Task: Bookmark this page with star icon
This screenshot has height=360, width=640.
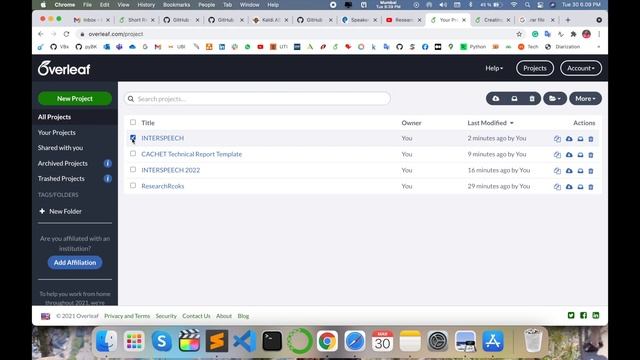Action: coord(519,34)
